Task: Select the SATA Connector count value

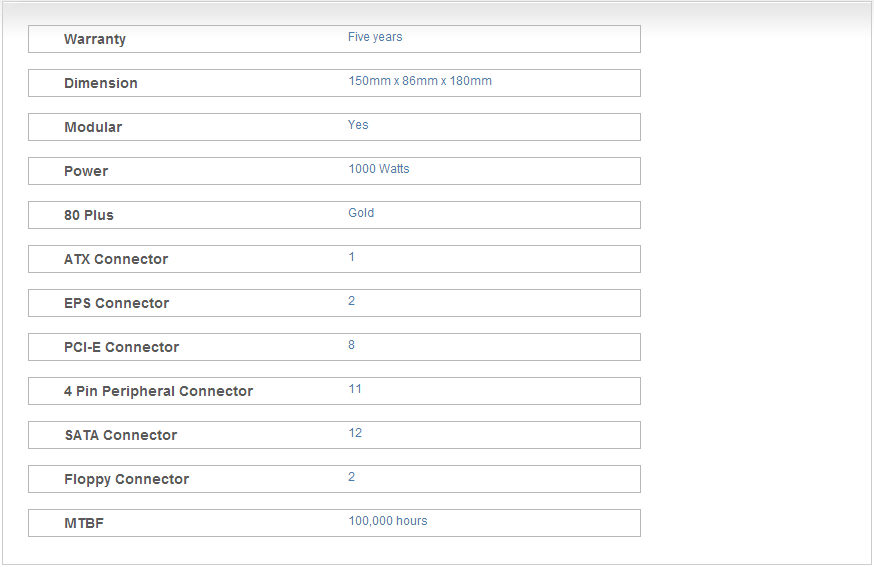Action: tap(355, 433)
